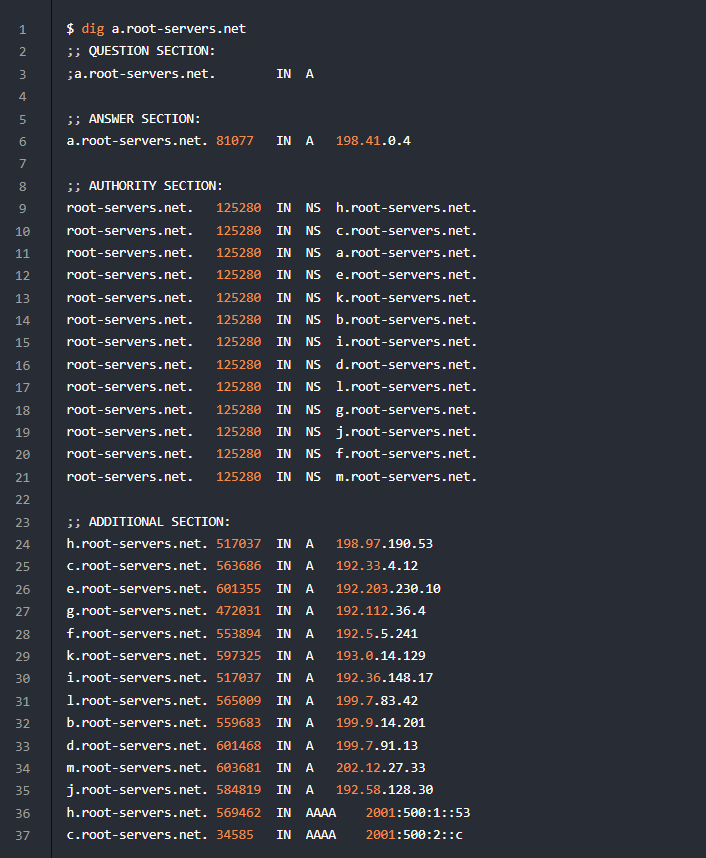Click line number 1 in the gutter
The image size is (706, 858).
point(22,30)
